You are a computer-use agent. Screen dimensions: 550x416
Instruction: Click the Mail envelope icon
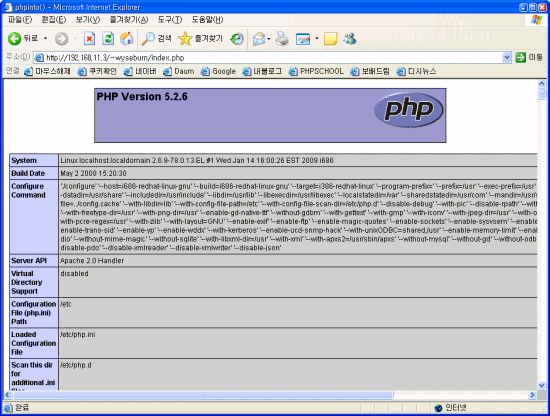pos(259,39)
